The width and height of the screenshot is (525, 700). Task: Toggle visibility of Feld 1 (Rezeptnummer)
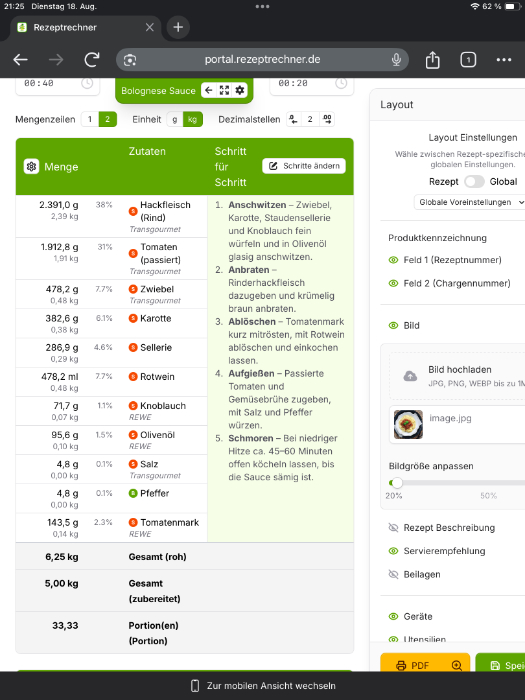click(393, 260)
